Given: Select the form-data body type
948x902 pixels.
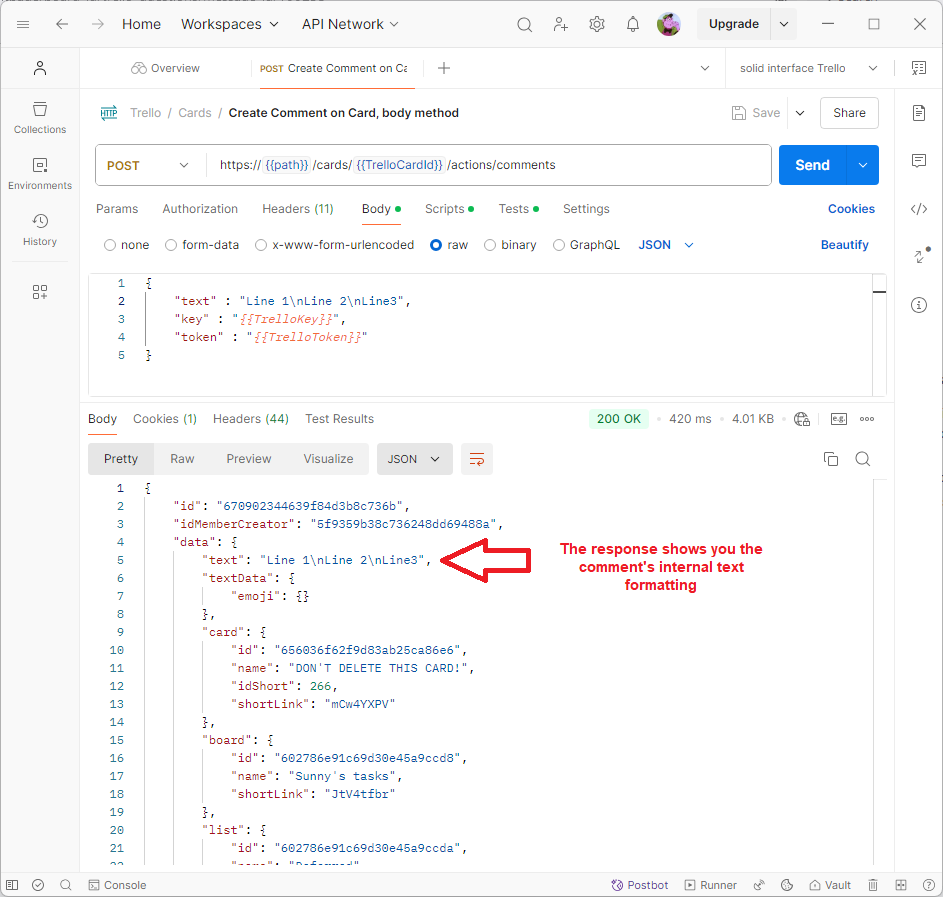Looking at the screenshot, I should [x=172, y=246].
